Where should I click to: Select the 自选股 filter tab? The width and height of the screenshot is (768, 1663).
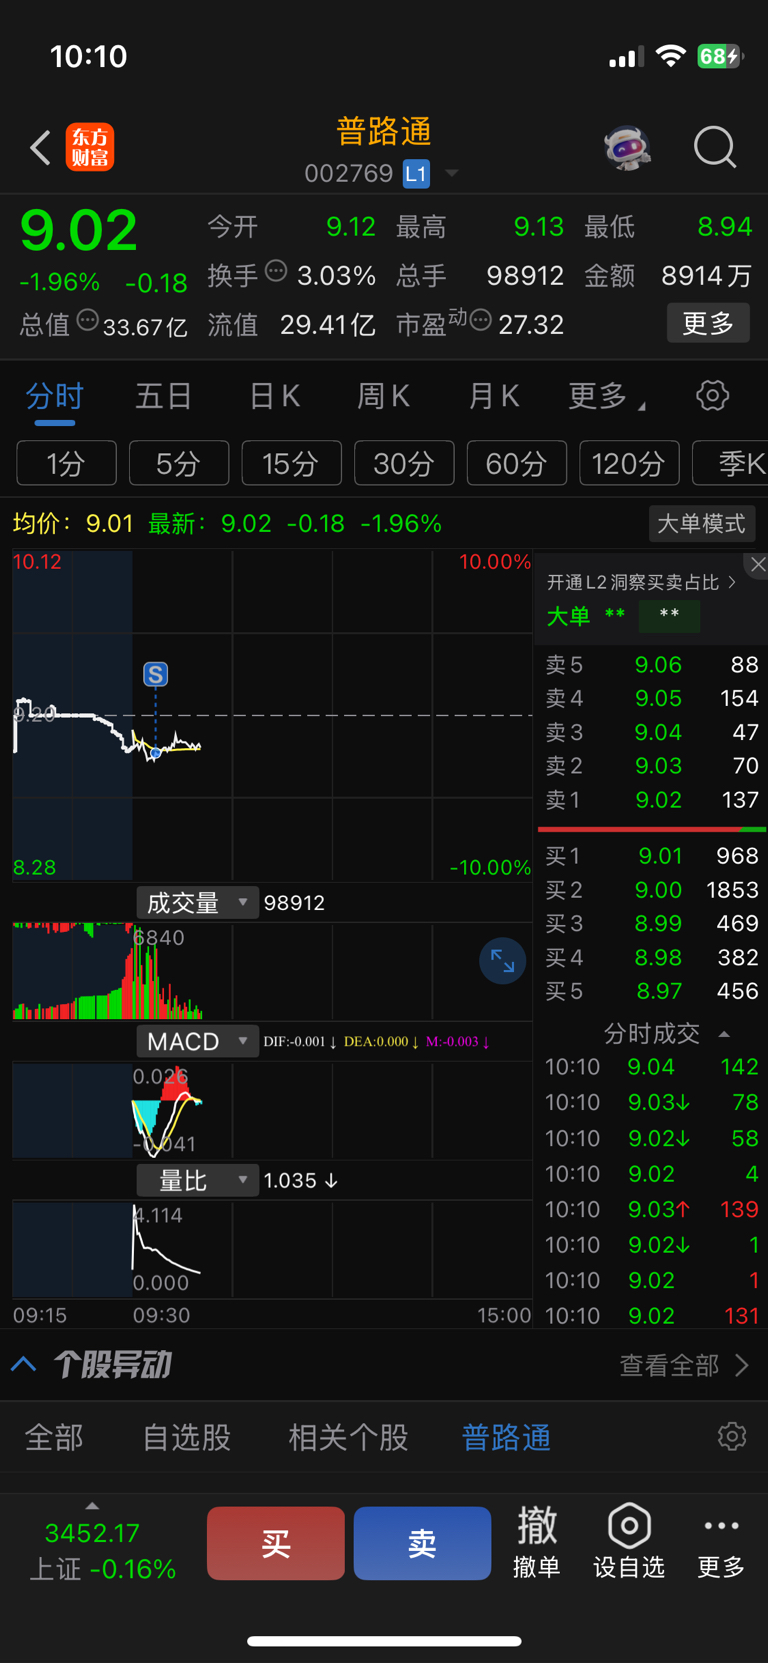(x=187, y=1438)
